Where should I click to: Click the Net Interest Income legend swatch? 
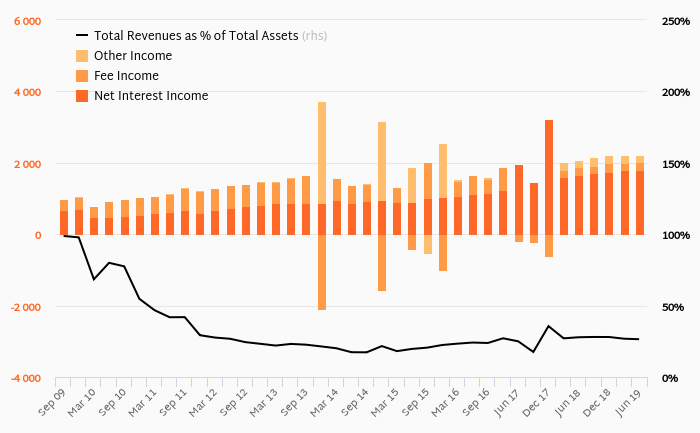coord(82,96)
